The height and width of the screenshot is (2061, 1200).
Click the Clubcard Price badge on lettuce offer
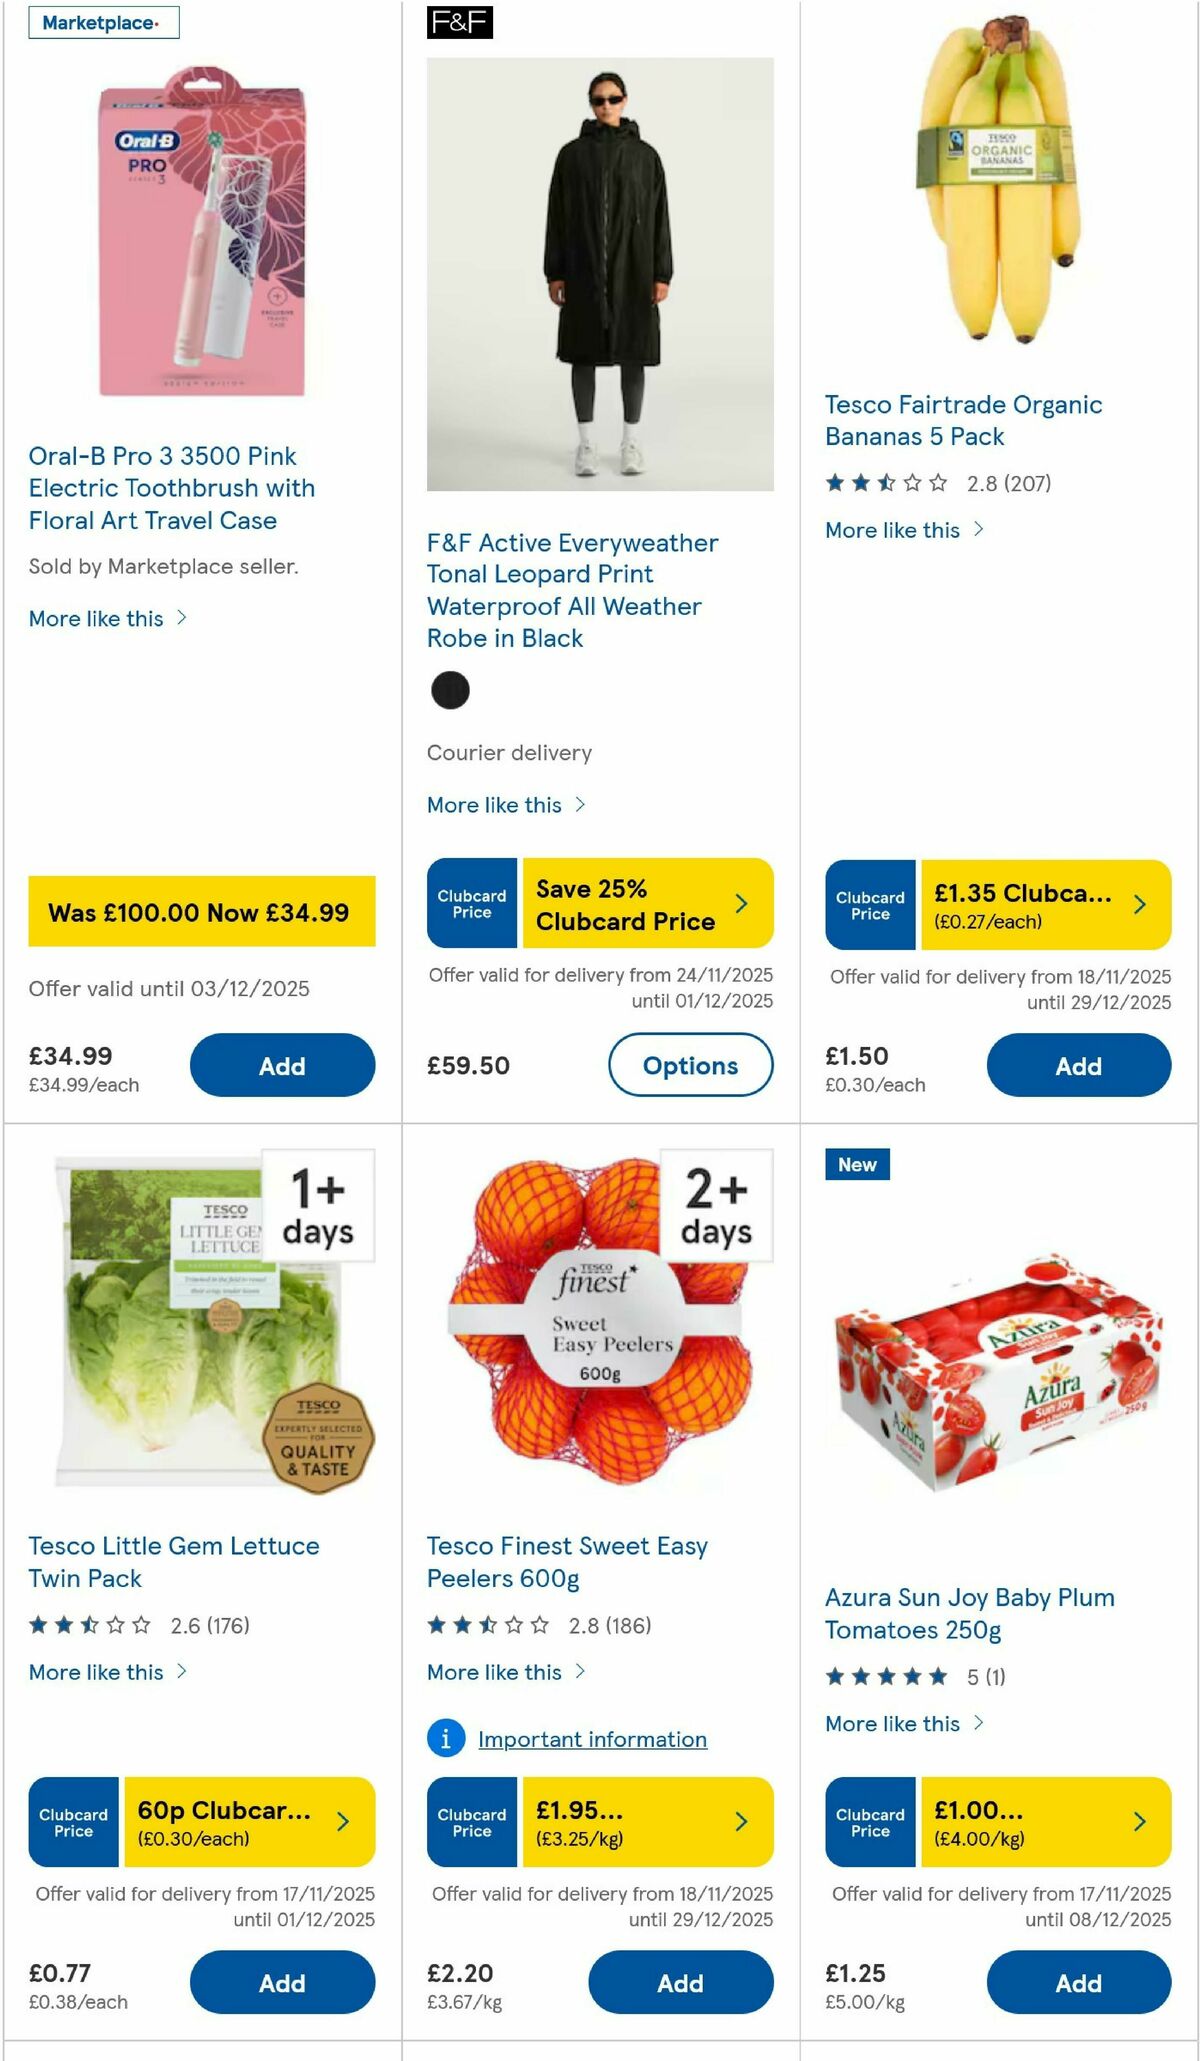[x=72, y=1822]
